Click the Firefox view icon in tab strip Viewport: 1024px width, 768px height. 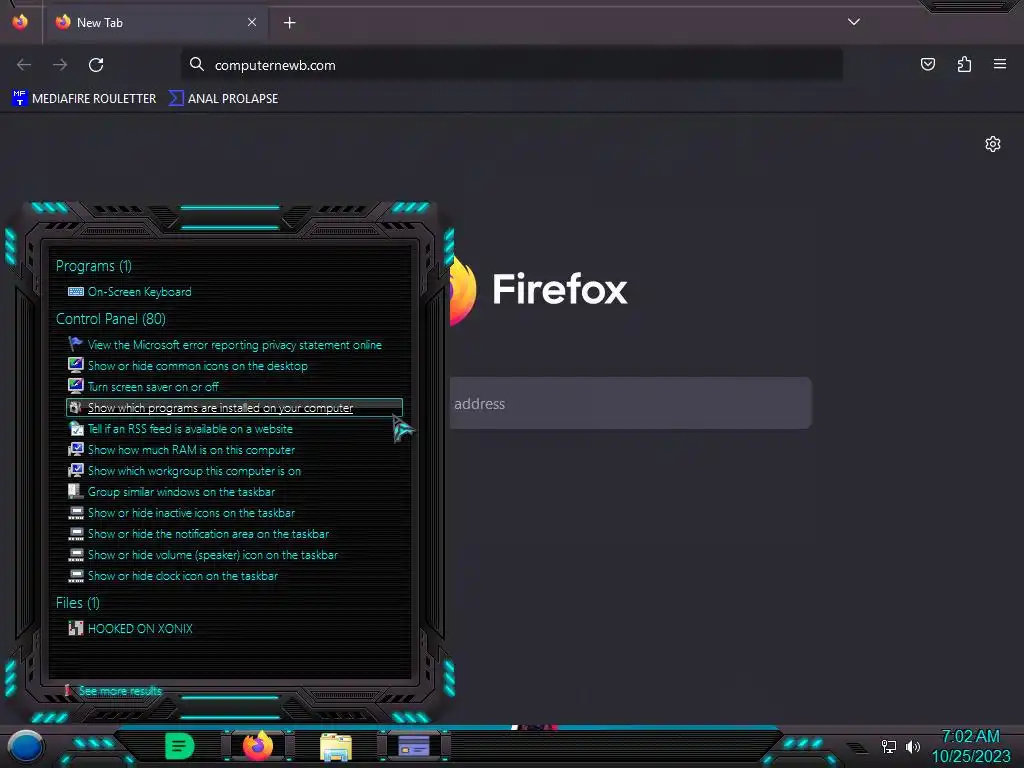tap(20, 22)
